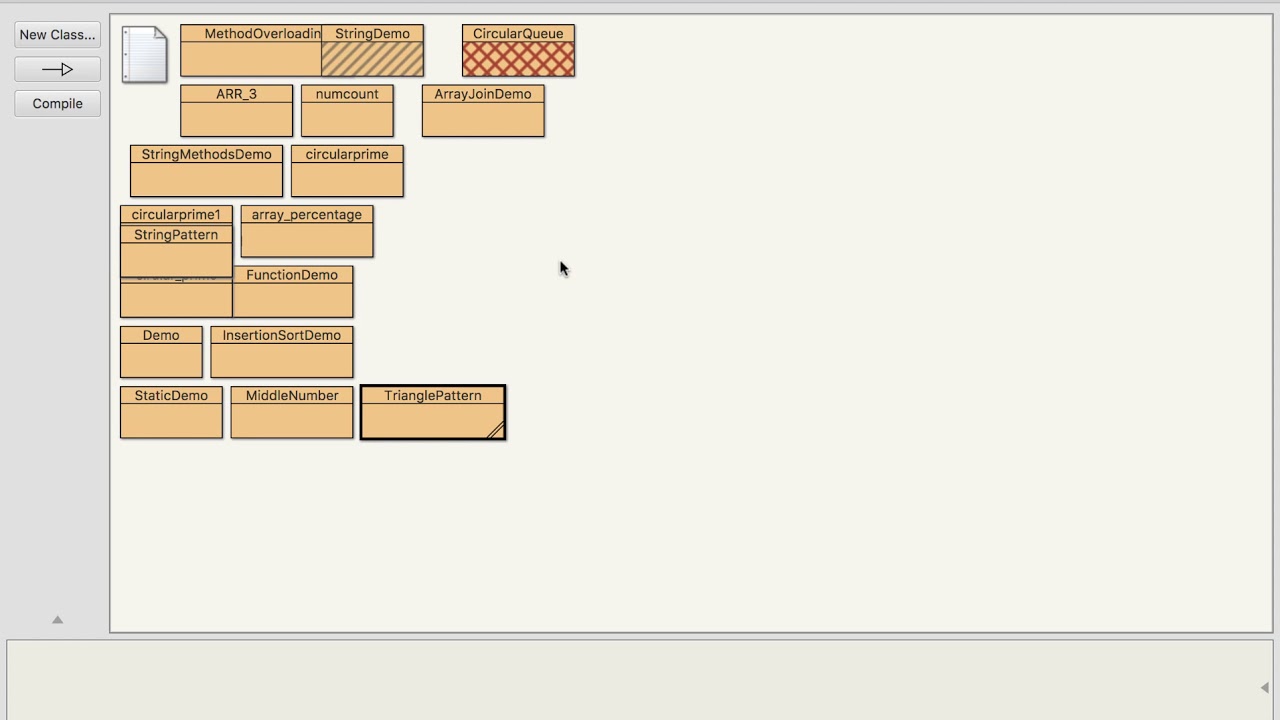Screen dimensions: 1280x720
Task: Click the object bench collapse arrow
Action: pos(1264,687)
